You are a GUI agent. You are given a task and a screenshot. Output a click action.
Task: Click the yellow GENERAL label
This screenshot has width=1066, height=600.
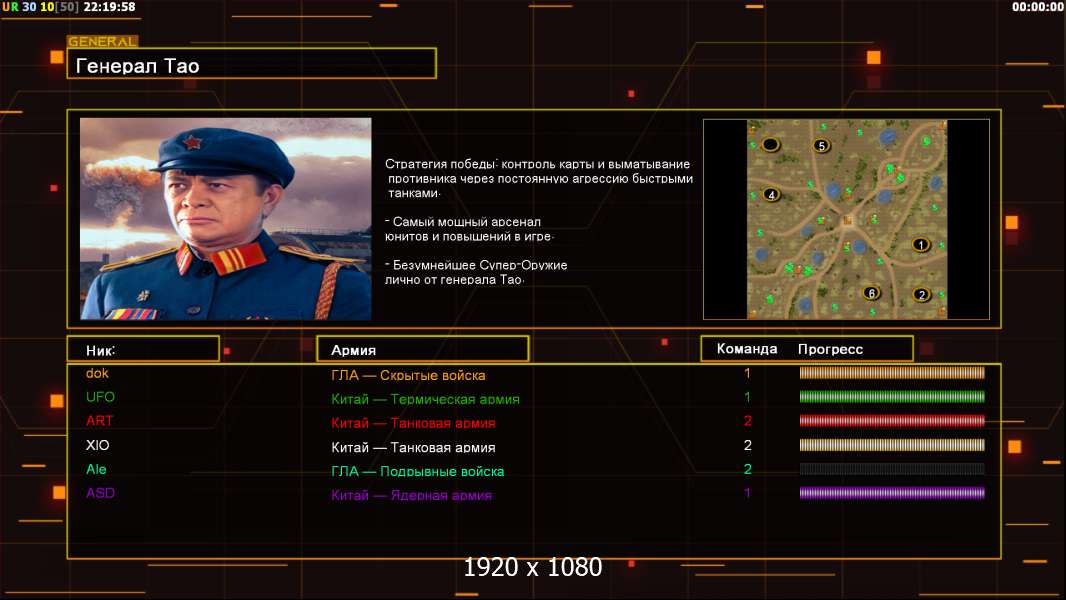point(103,41)
